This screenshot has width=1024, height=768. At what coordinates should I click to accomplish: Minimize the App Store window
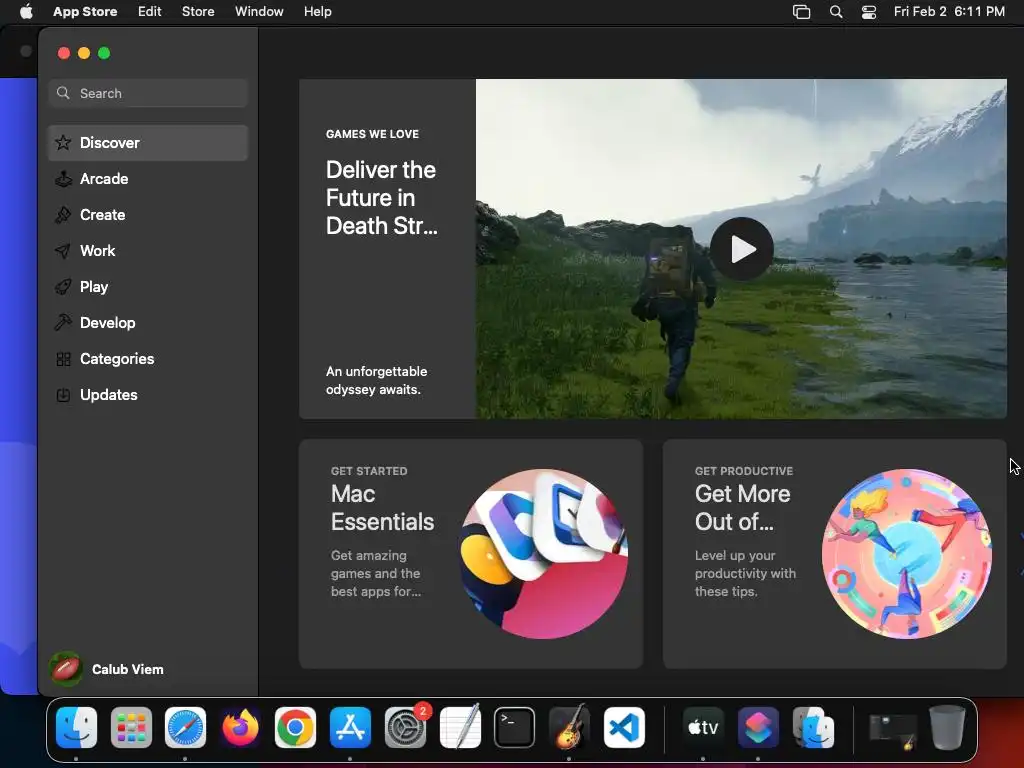(84, 53)
